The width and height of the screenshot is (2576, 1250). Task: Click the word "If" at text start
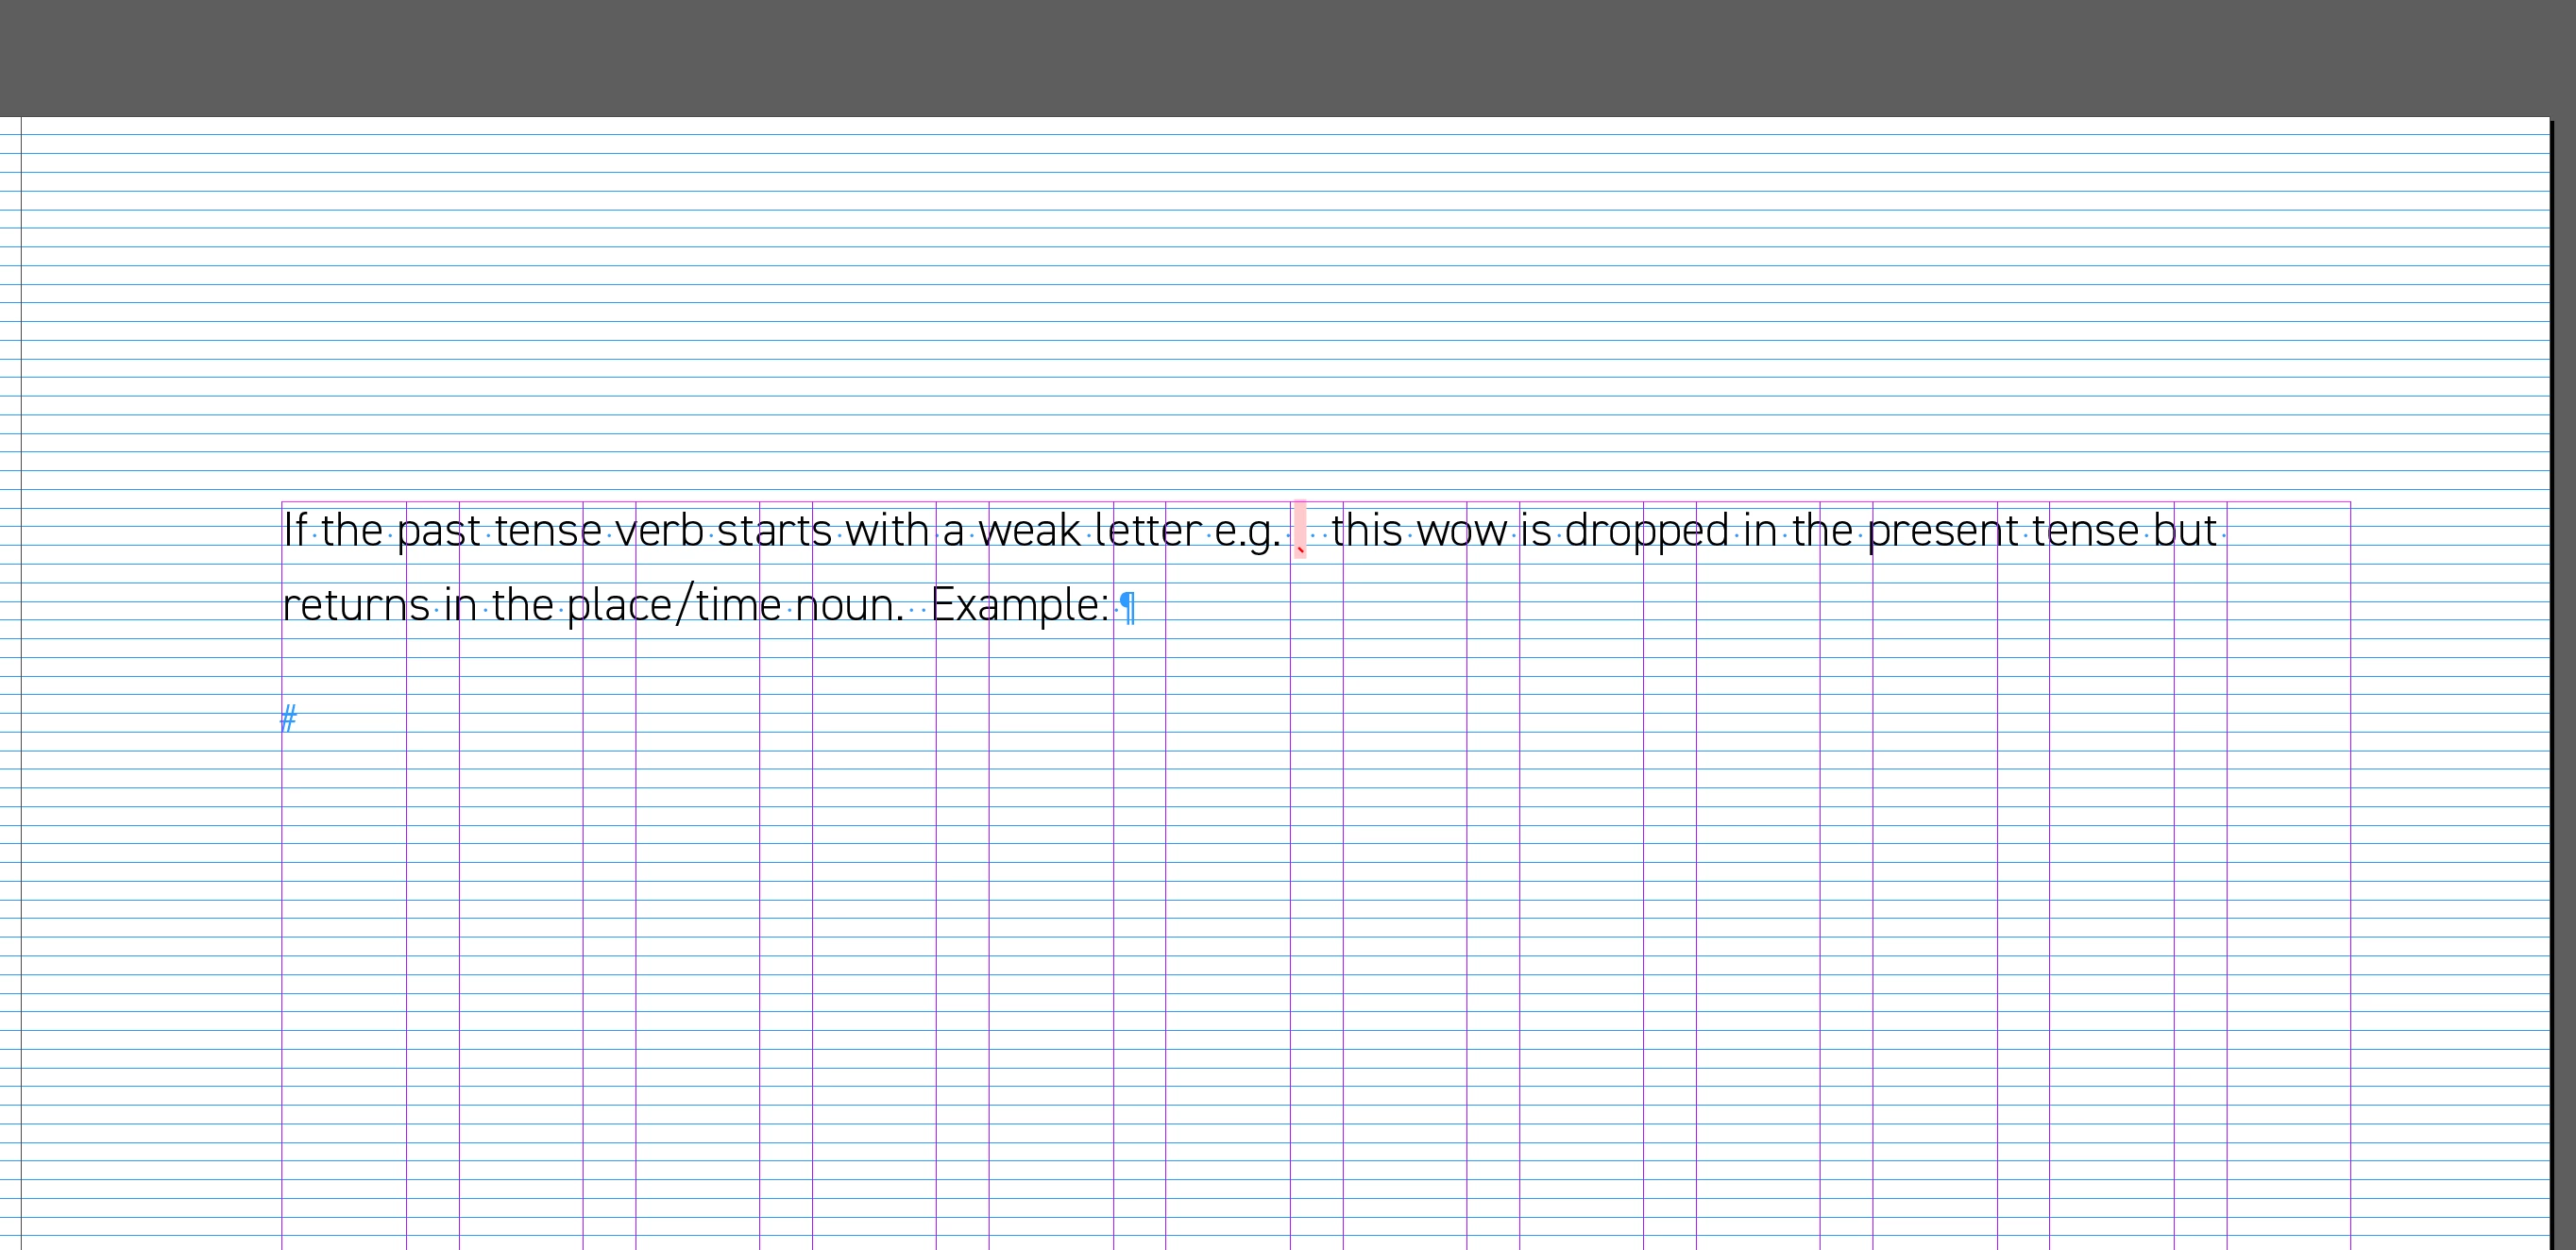tap(295, 530)
